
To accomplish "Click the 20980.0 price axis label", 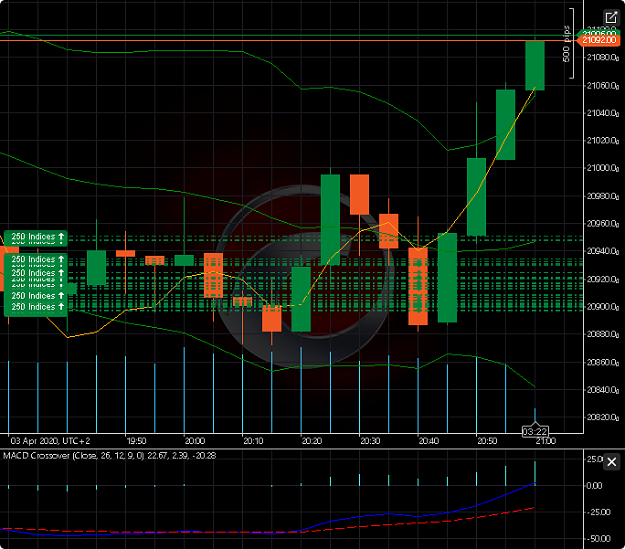I will coord(603,196).
